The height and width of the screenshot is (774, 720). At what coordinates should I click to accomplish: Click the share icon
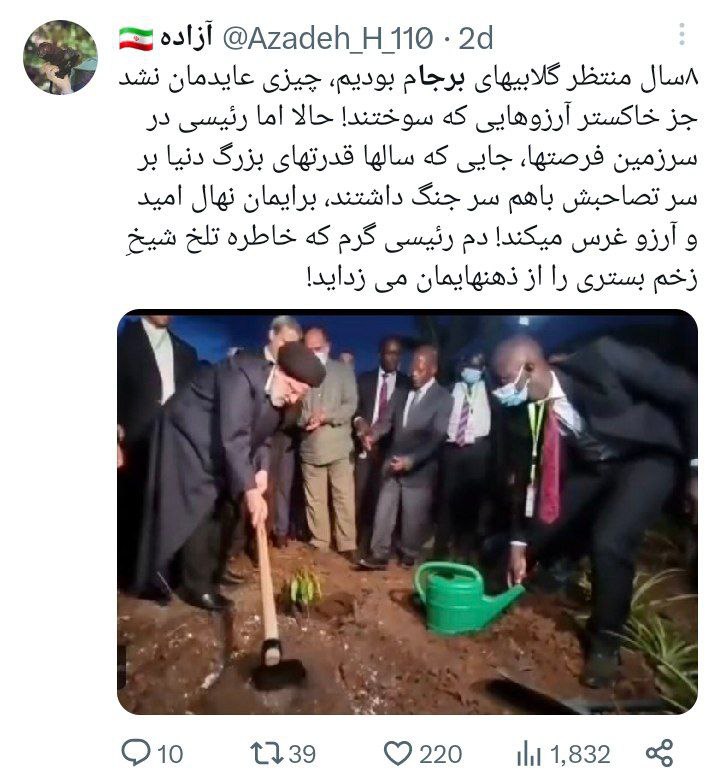[x=659, y=753]
